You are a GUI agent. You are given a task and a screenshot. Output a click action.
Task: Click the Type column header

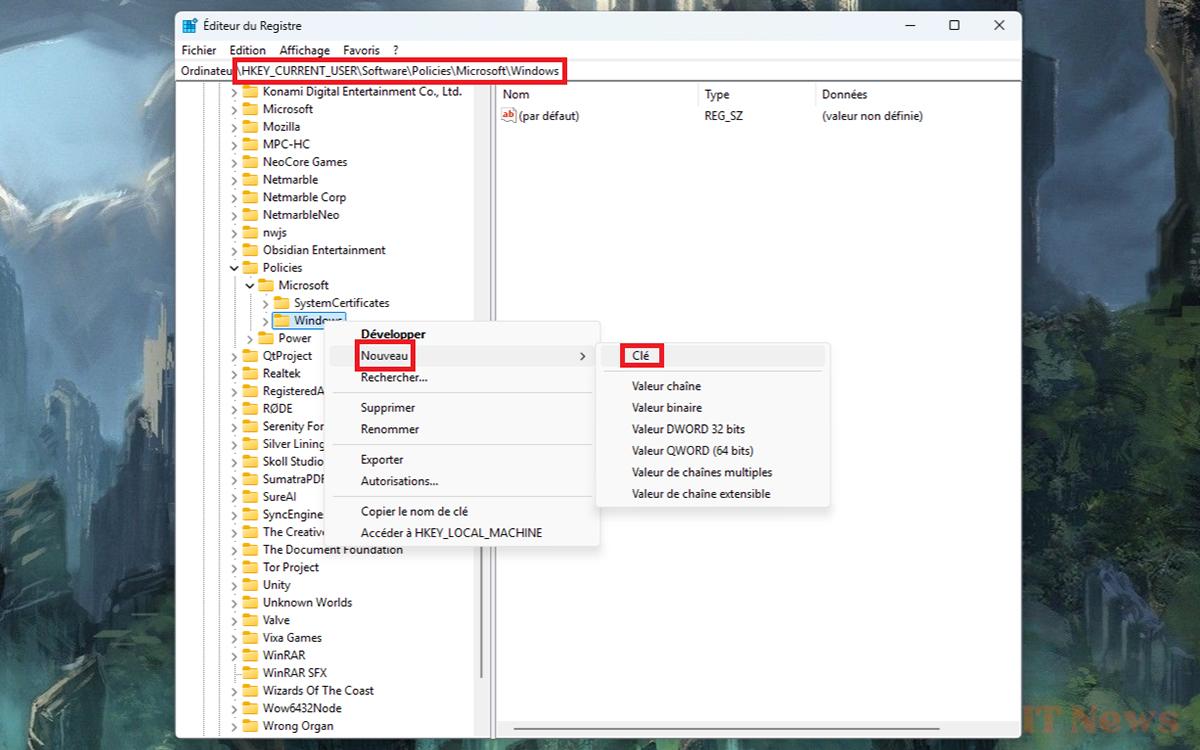point(757,95)
